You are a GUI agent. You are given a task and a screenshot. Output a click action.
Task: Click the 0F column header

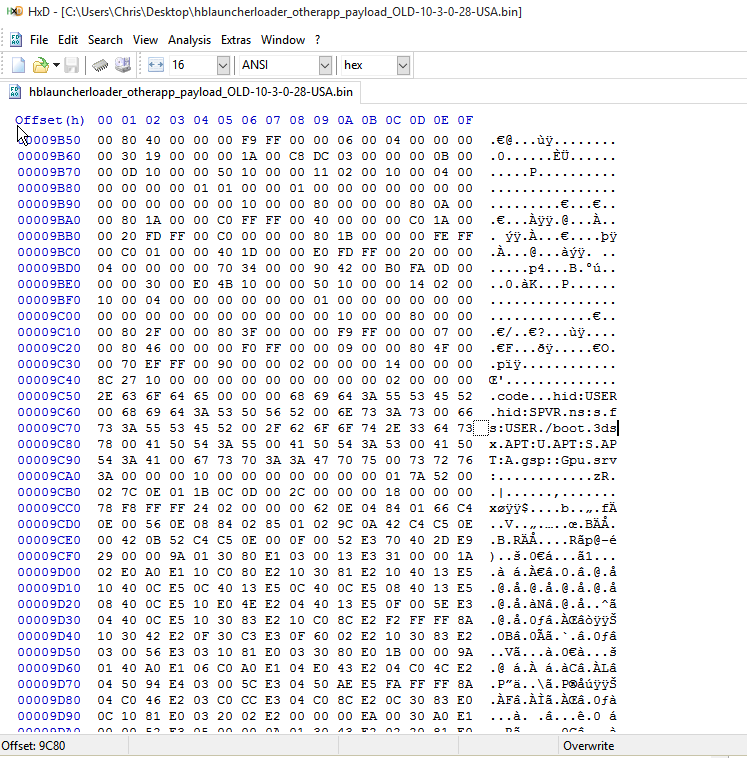click(465, 120)
